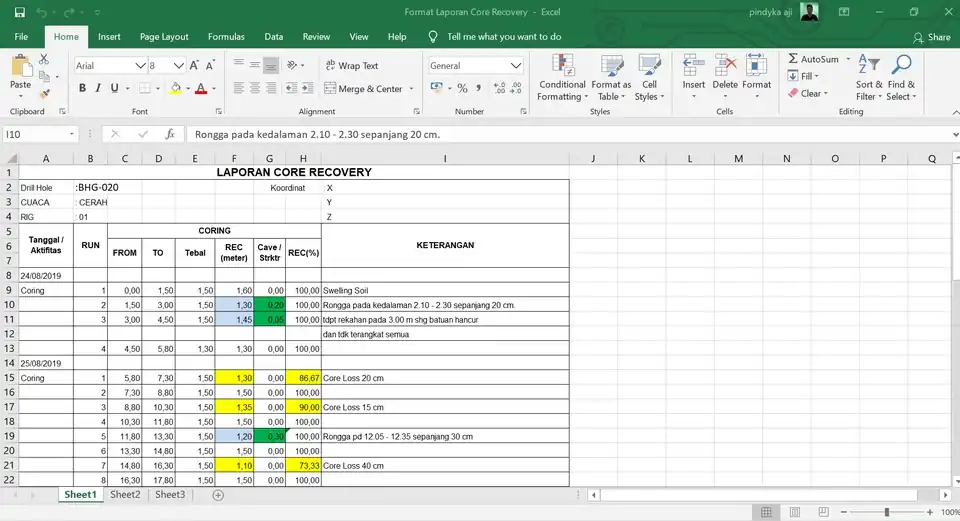This screenshot has width=960, height=521.
Task: Click Find & Select button
Action: 901,78
